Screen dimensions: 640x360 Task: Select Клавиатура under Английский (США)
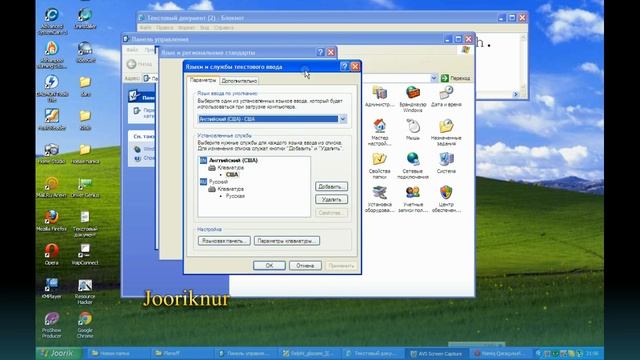[x=231, y=167]
